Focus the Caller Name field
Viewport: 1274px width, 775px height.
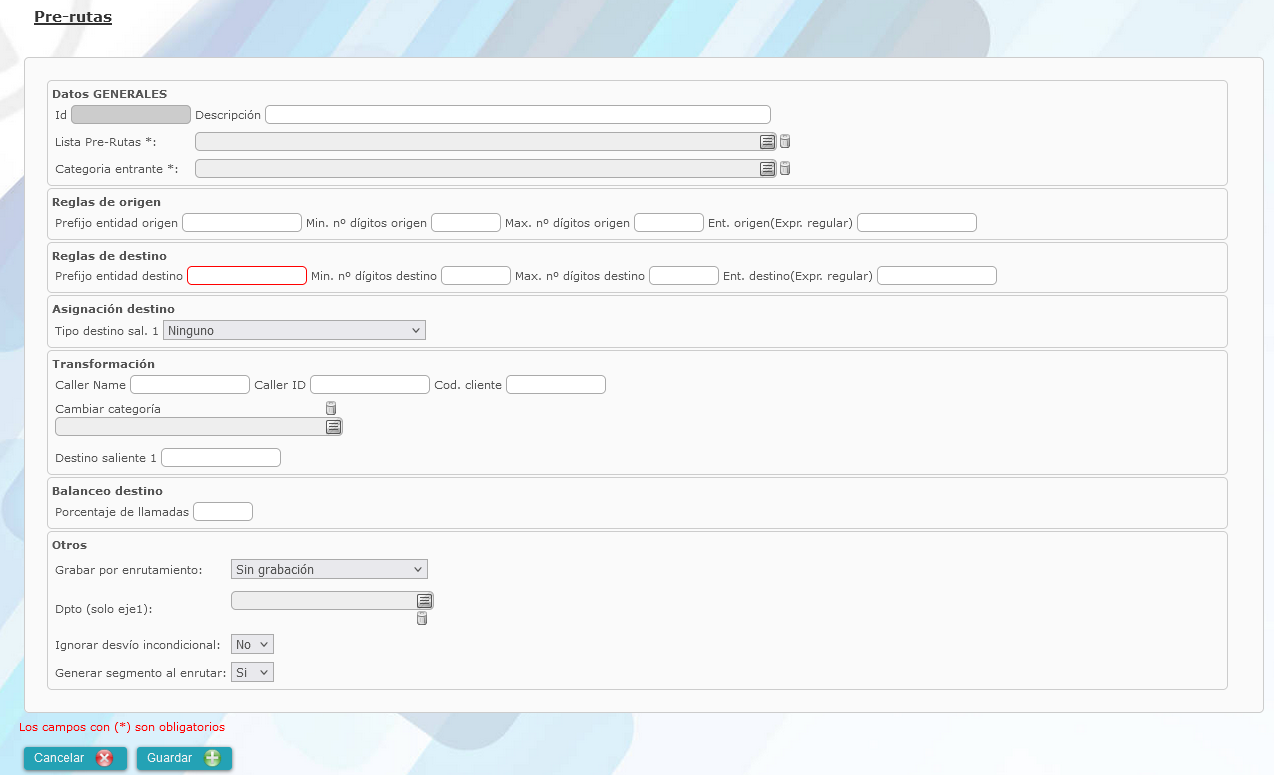tap(190, 385)
